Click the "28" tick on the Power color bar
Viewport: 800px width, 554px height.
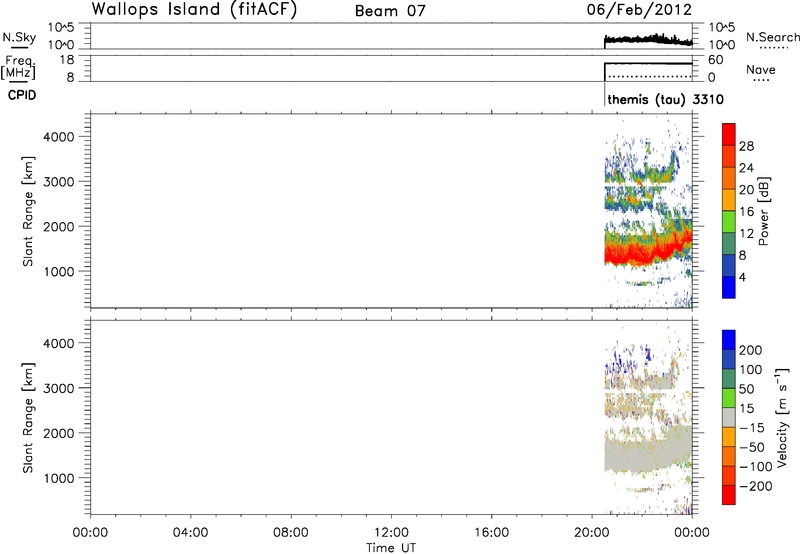coord(746,146)
